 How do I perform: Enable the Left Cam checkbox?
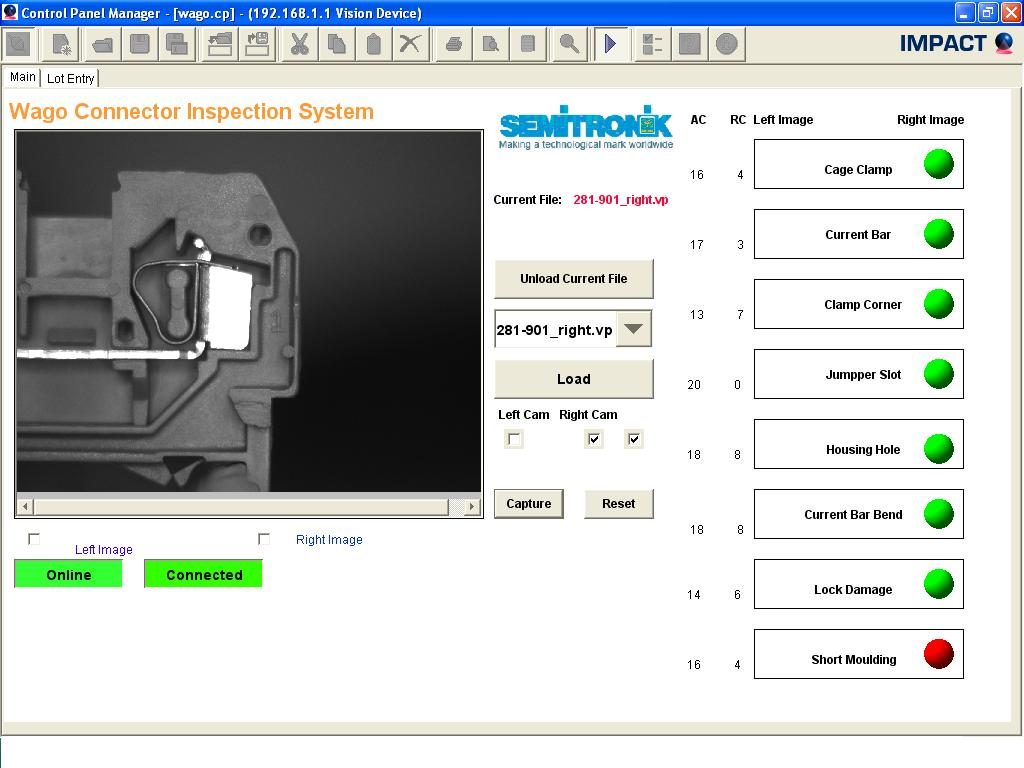tap(514, 439)
